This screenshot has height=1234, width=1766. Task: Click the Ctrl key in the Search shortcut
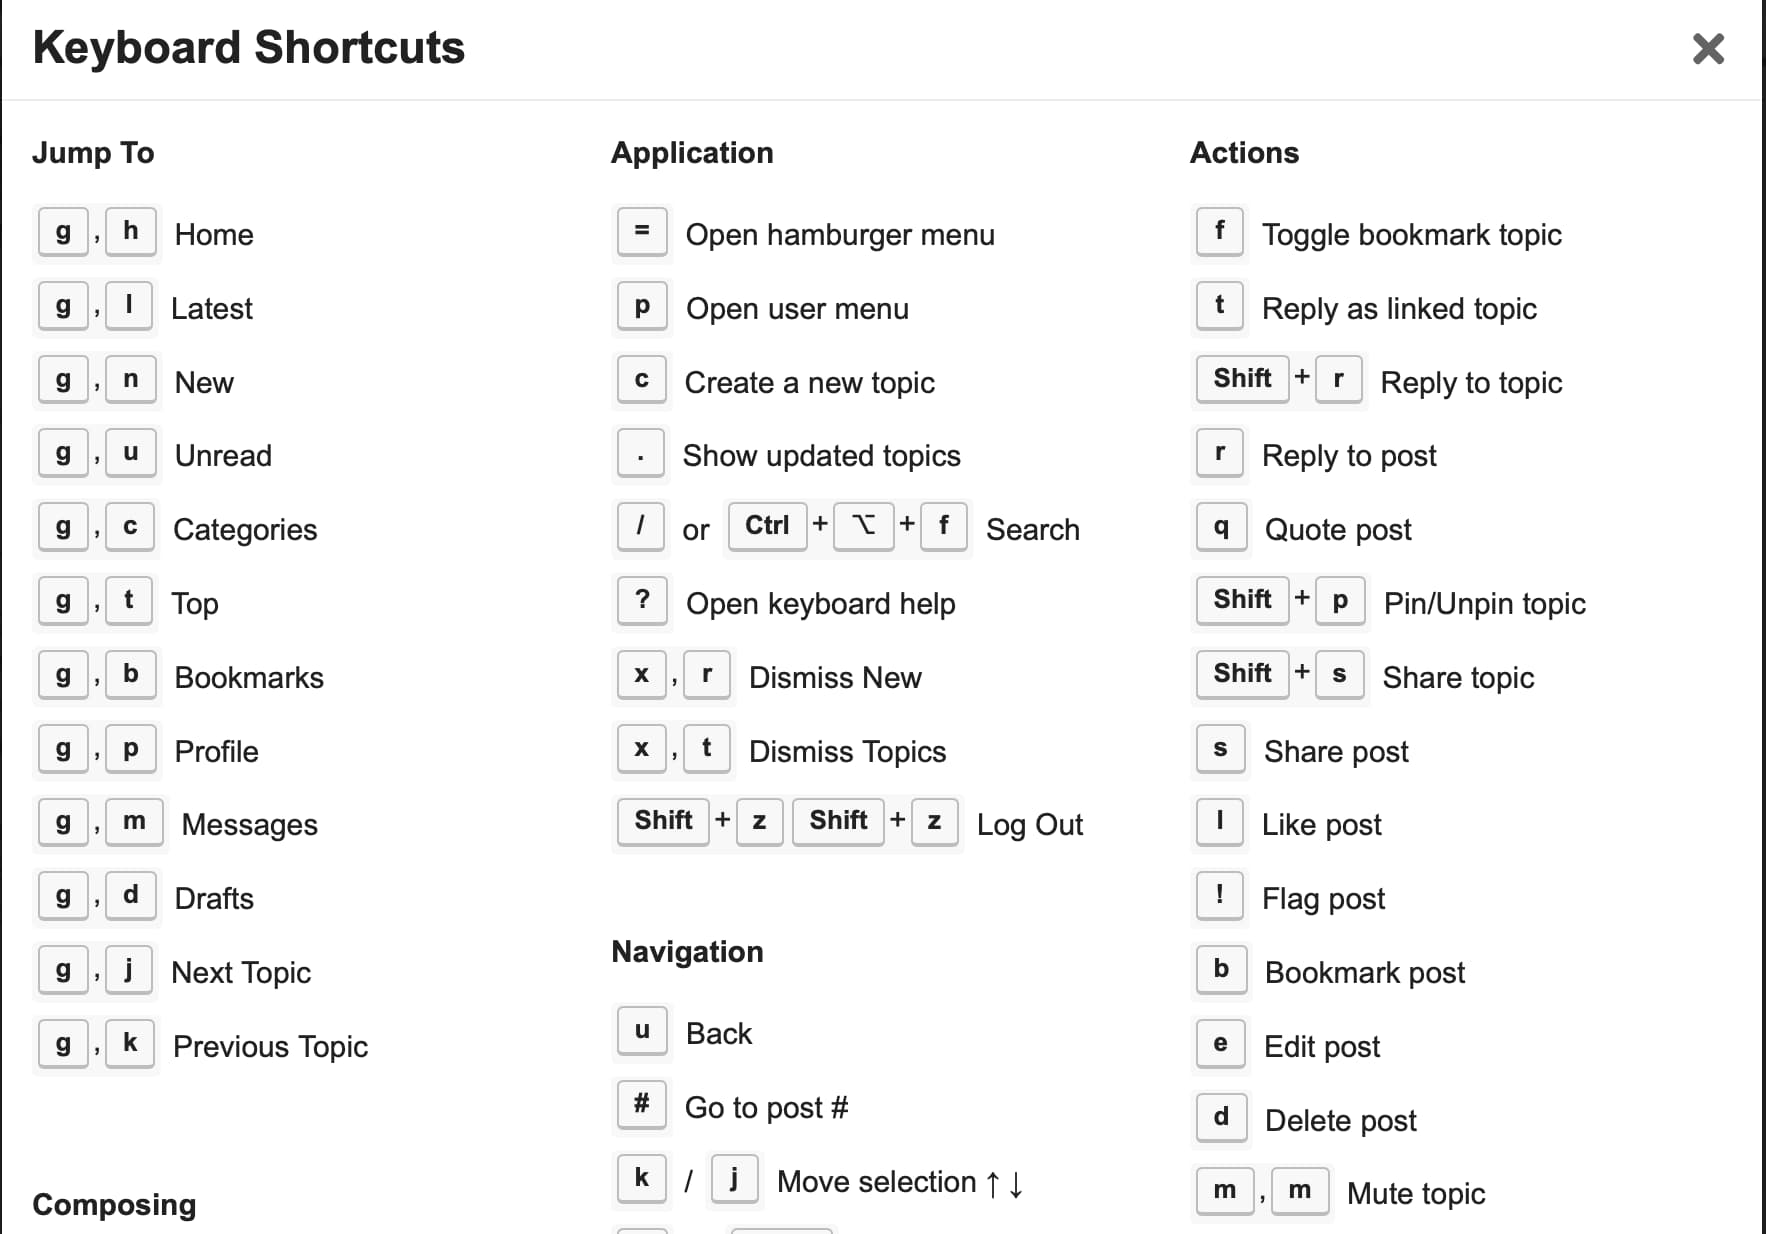click(767, 526)
